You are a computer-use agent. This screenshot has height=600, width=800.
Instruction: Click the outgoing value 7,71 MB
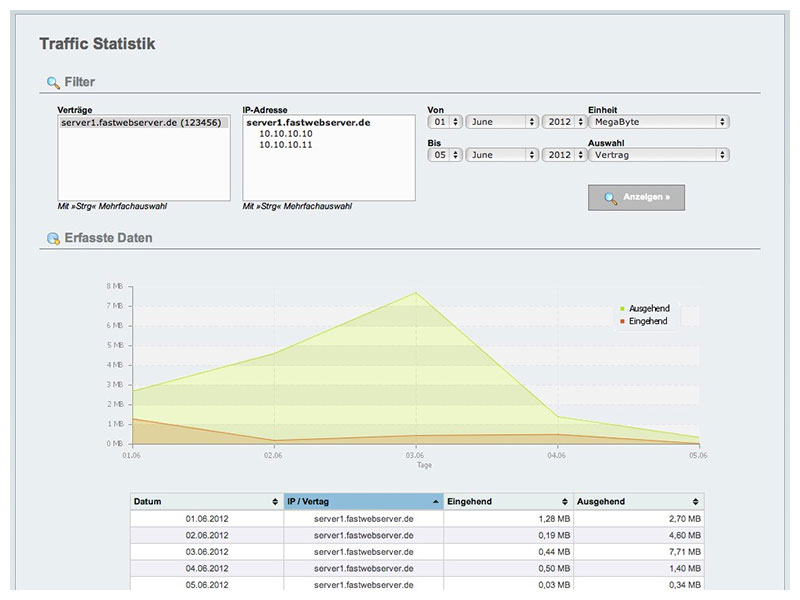coord(685,552)
